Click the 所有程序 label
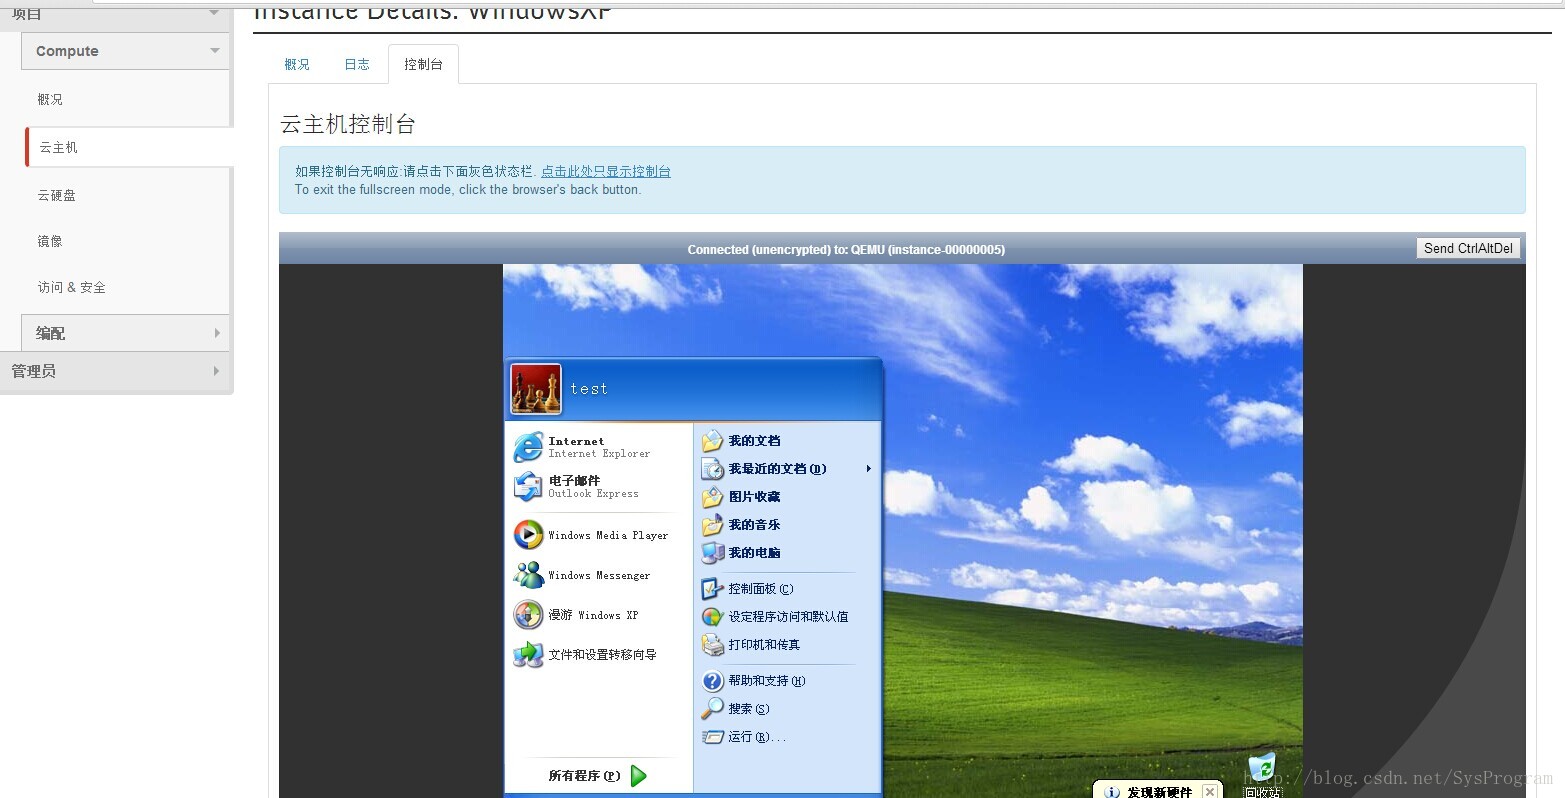Screen dimensions: 1565x798 (x=584, y=775)
